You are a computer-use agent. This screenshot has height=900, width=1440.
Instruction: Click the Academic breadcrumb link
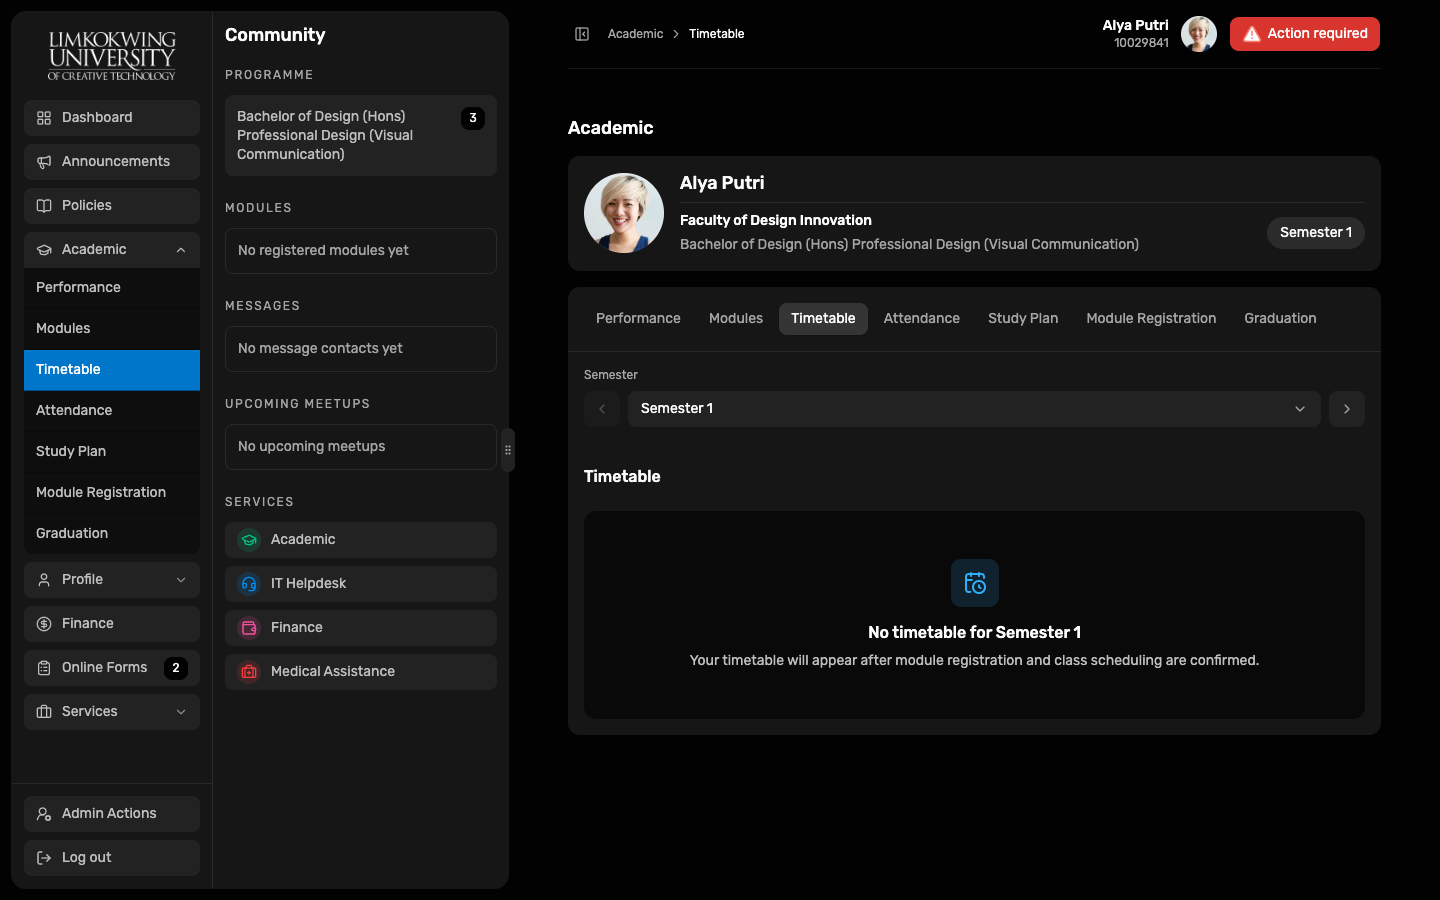635,34
